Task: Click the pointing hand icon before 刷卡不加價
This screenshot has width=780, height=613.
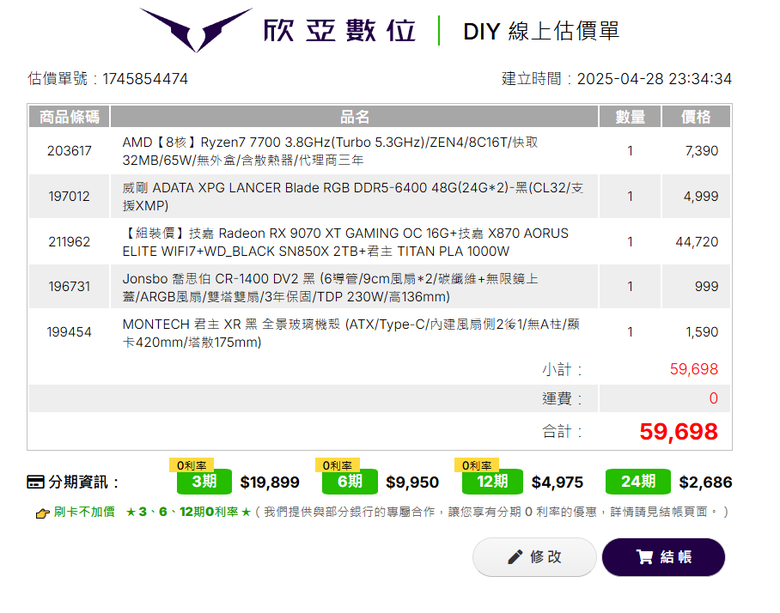Action: click(x=43, y=513)
